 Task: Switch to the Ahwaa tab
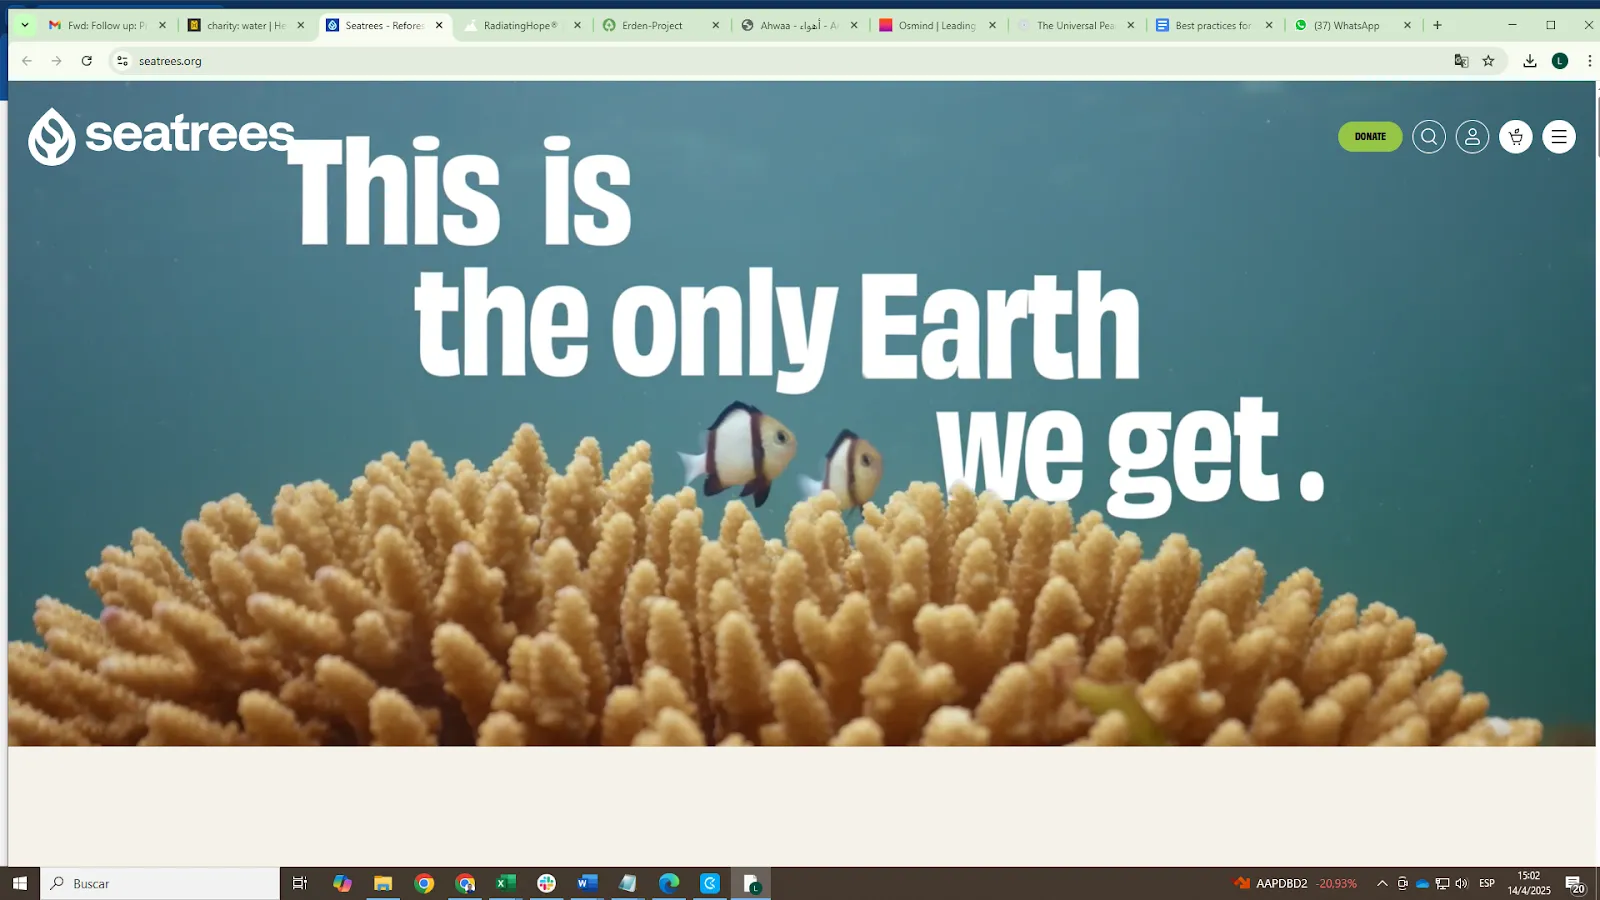[798, 25]
